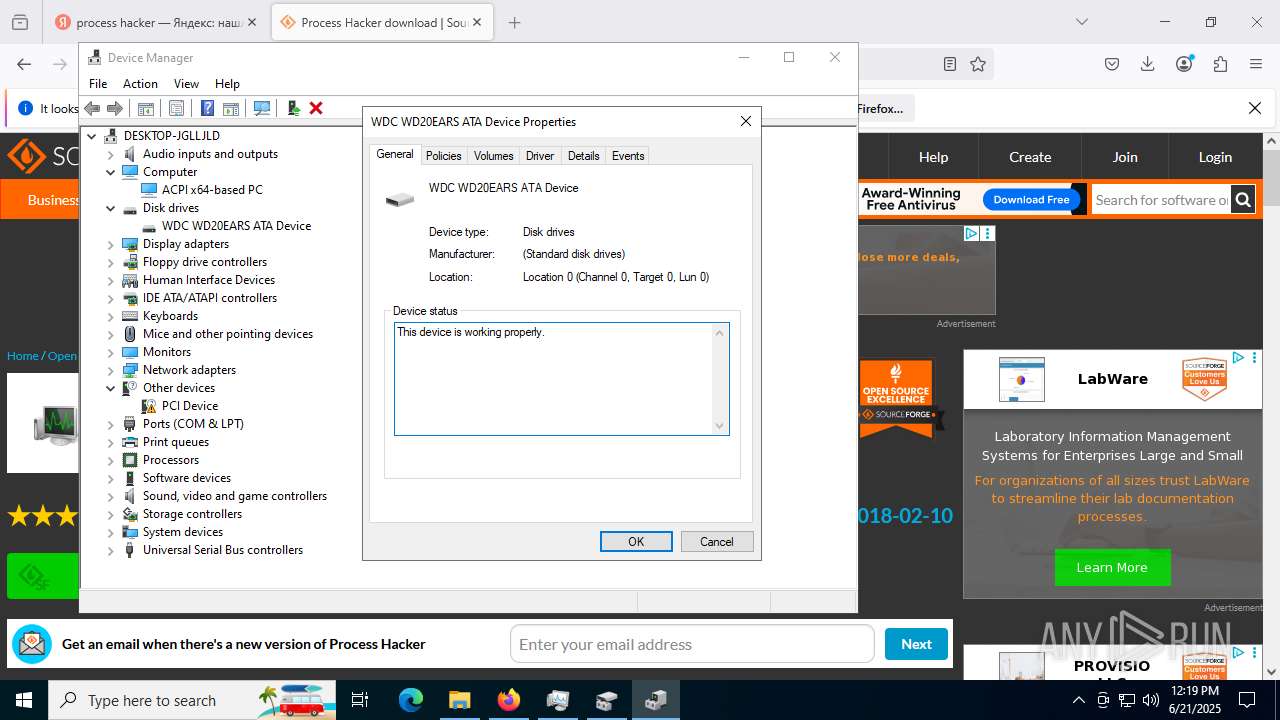Close the device properties dialog

click(745, 121)
